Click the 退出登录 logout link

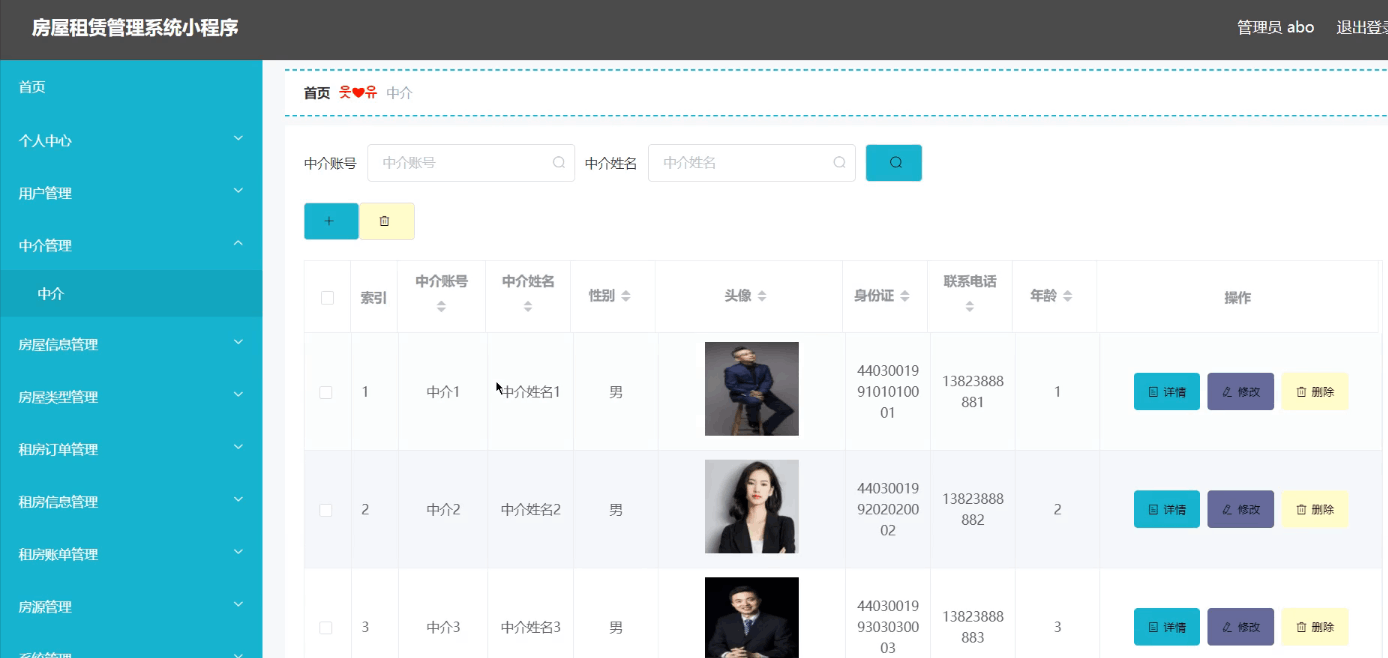[1363, 27]
